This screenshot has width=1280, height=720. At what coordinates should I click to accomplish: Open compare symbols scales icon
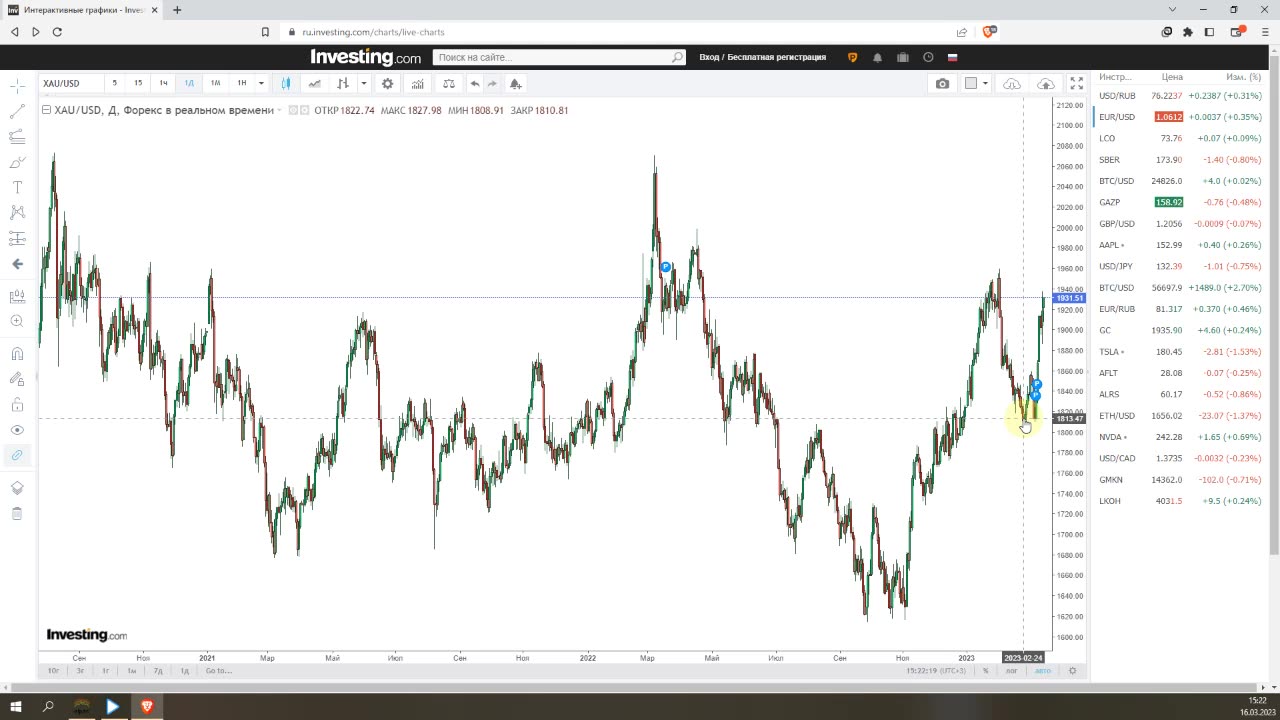(x=449, y=83)
